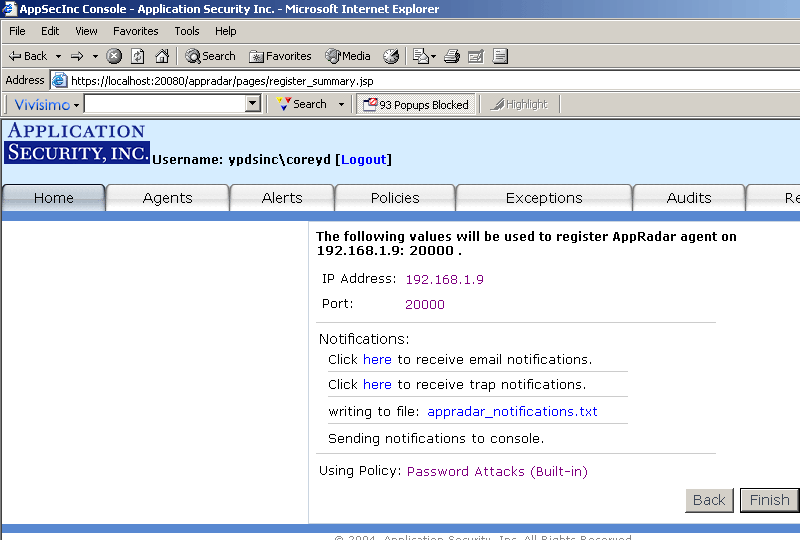Image resolution: width=800 pixels, height=540 pixels.
Task: Expand the Vivisimo search box dropdown
Action: 253,104
